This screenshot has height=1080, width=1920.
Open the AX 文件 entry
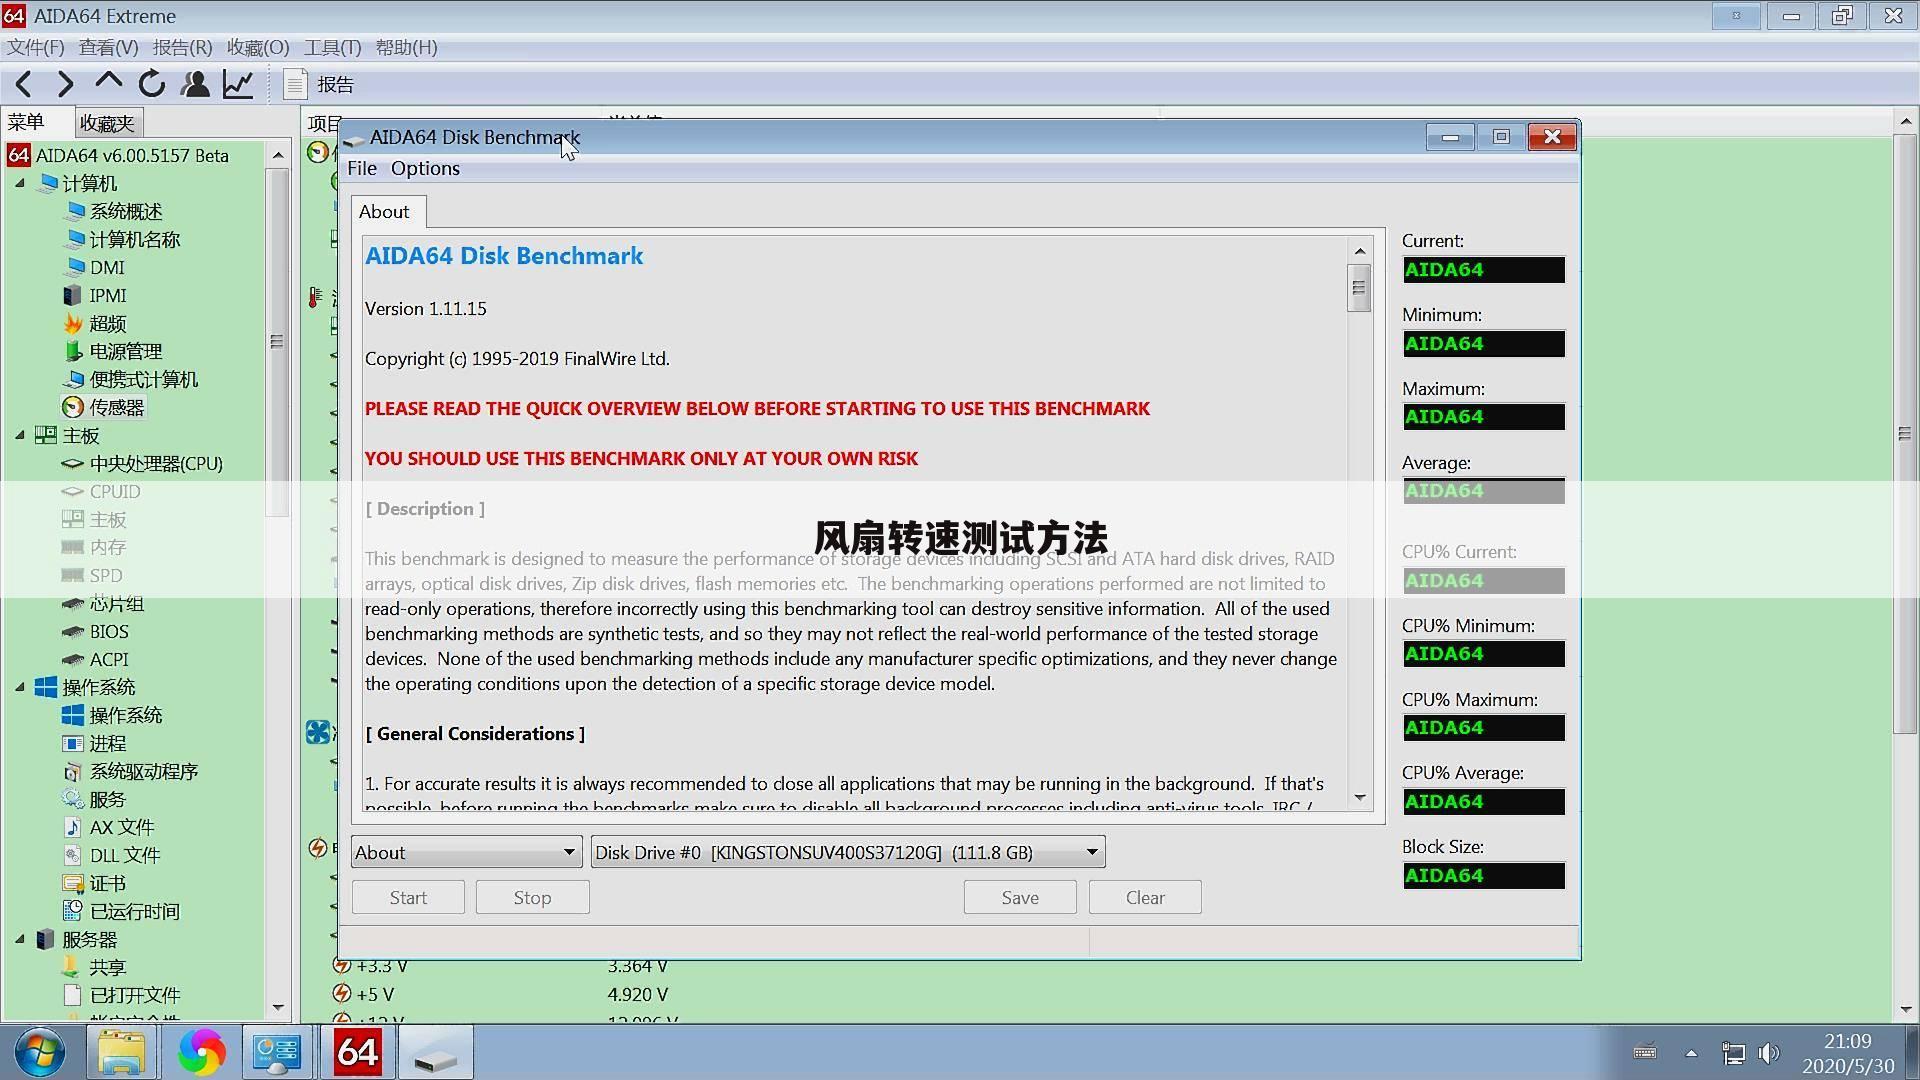tap(122, 828)
